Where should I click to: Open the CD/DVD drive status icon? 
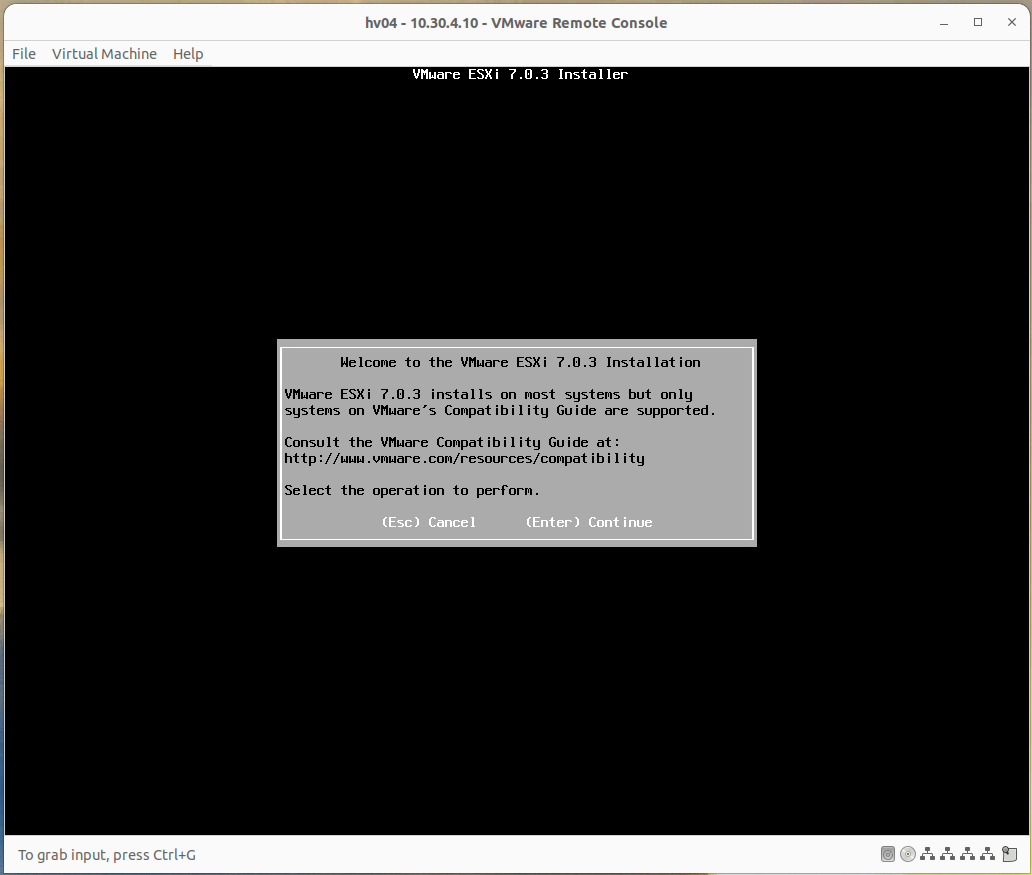(x=908, y=854)
